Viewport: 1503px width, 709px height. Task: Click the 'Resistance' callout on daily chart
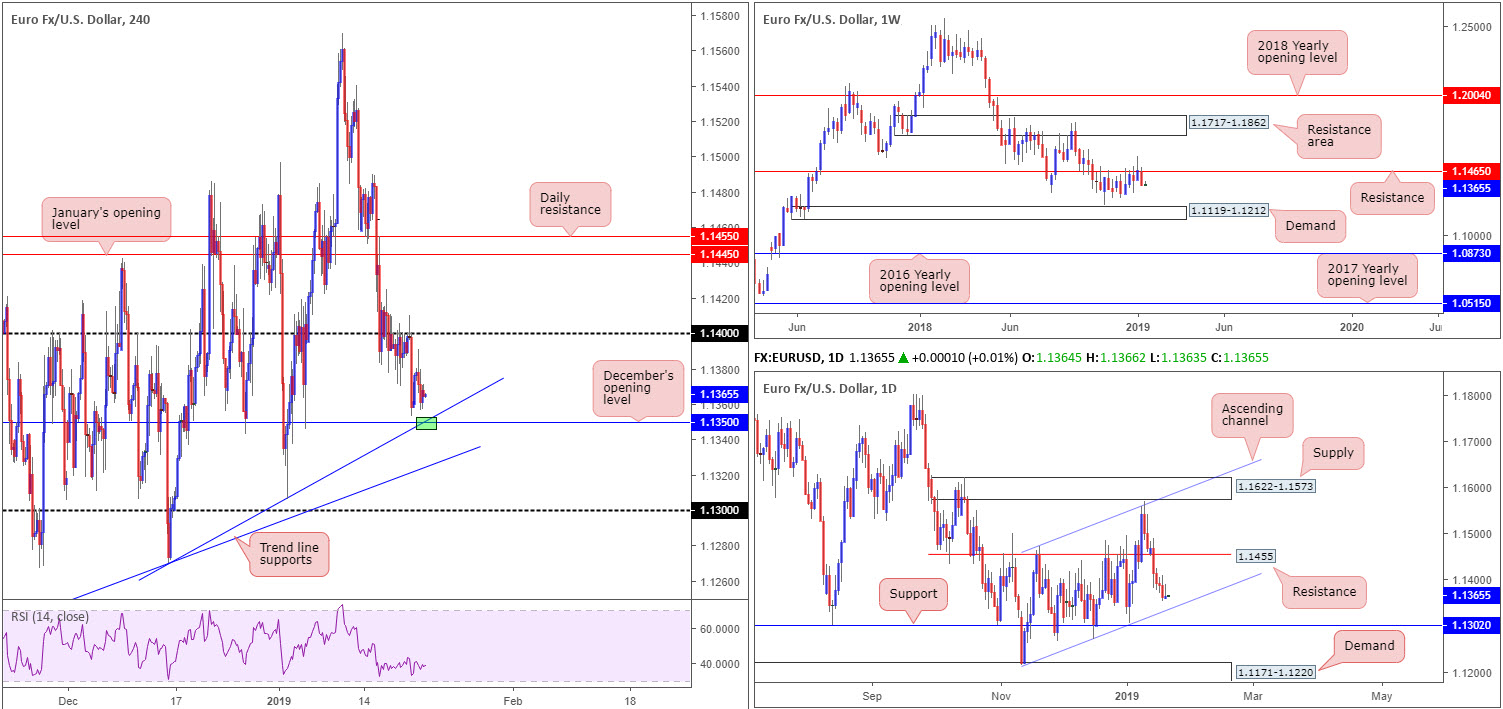click(1324, 591)
